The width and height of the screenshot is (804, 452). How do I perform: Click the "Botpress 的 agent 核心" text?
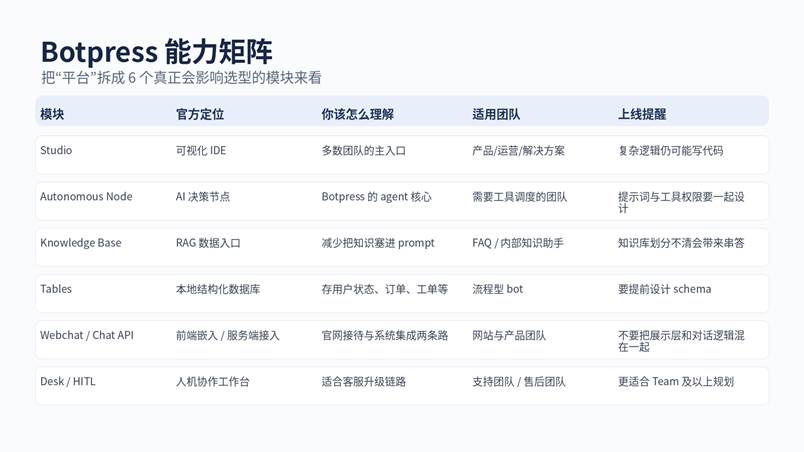pos(376,197)
